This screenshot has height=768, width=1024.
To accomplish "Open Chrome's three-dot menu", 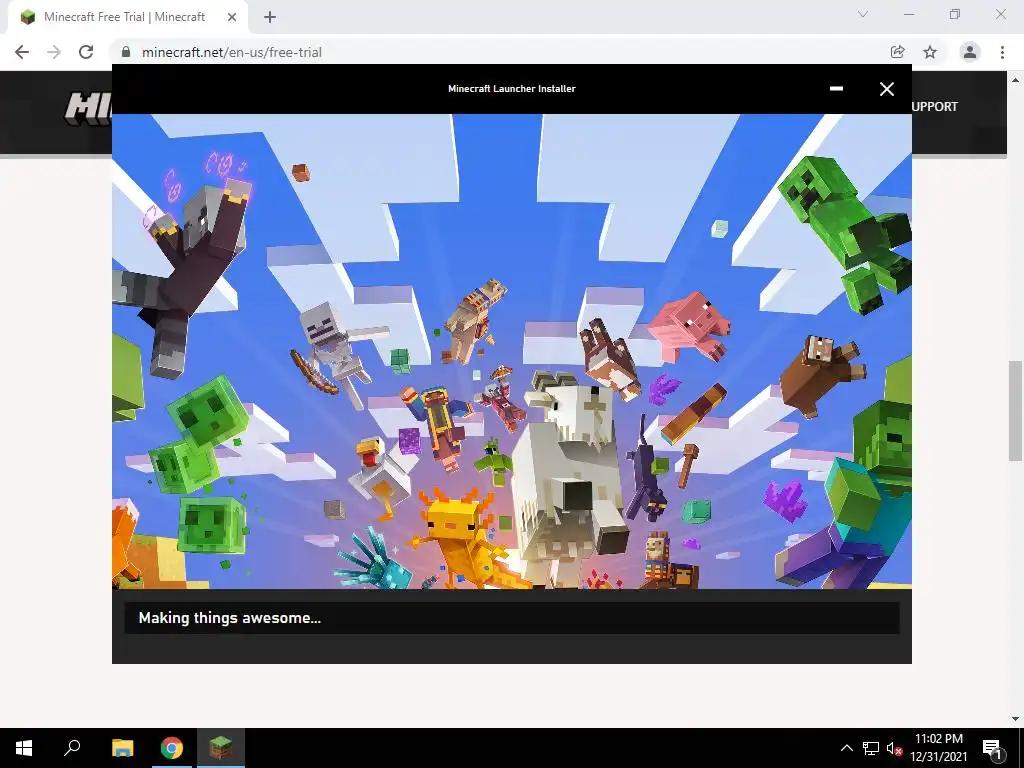I will tap(1002, 52).
